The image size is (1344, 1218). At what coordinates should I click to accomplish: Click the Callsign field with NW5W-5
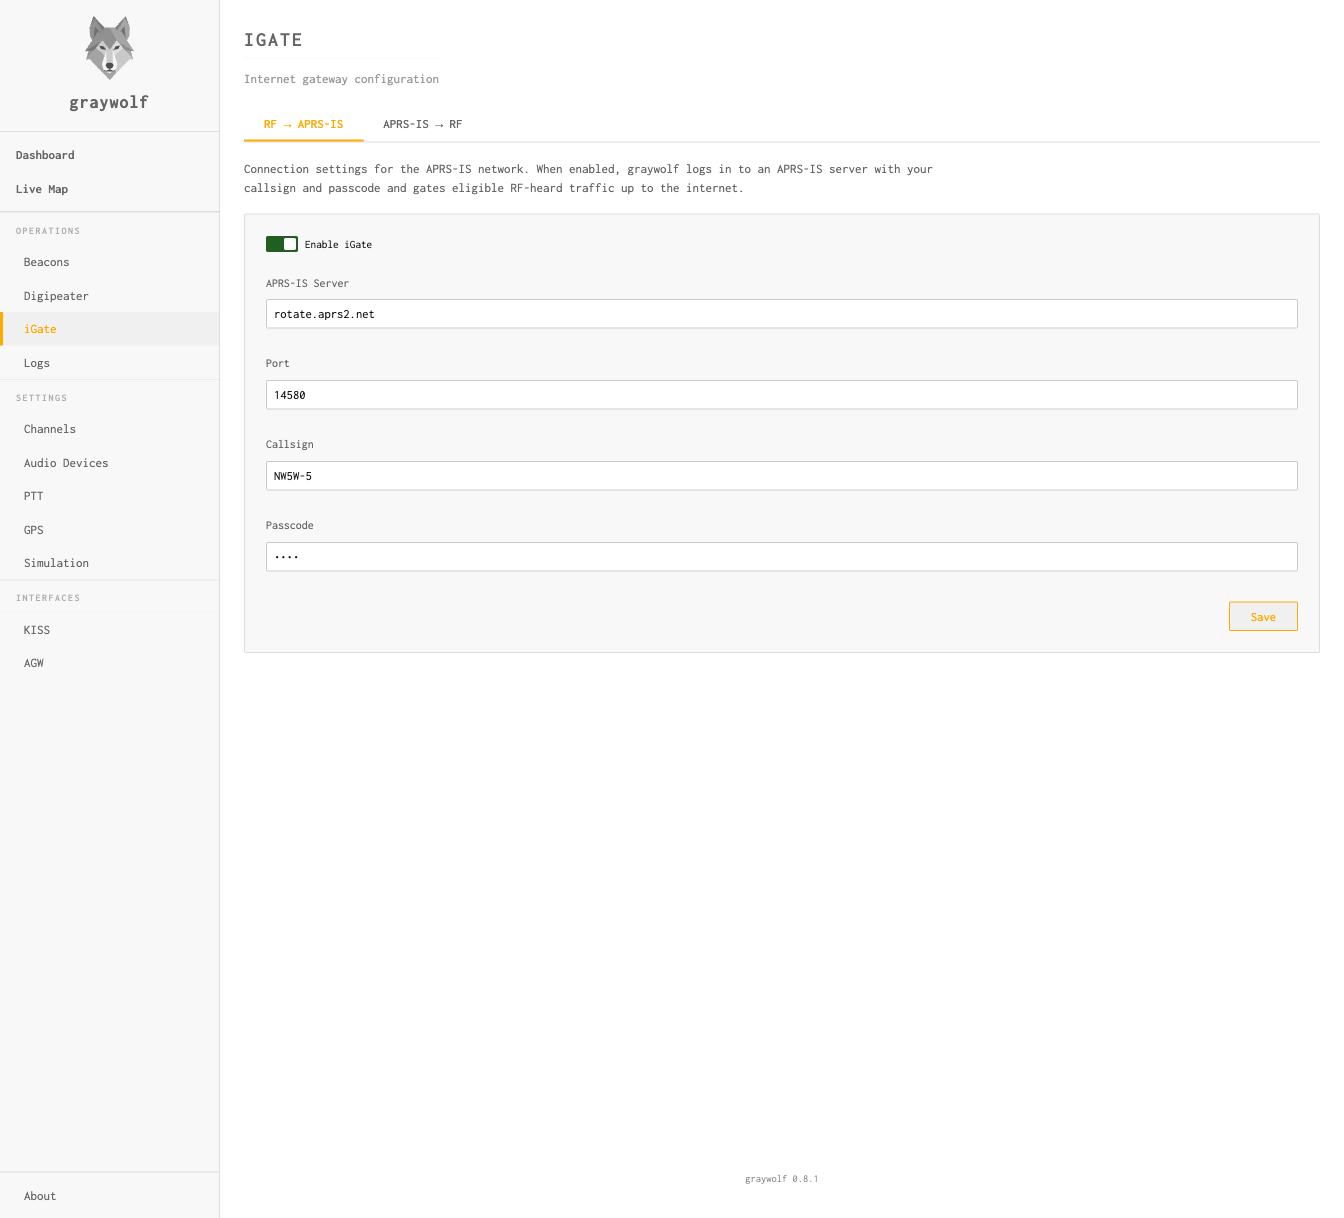pos(781,476)
